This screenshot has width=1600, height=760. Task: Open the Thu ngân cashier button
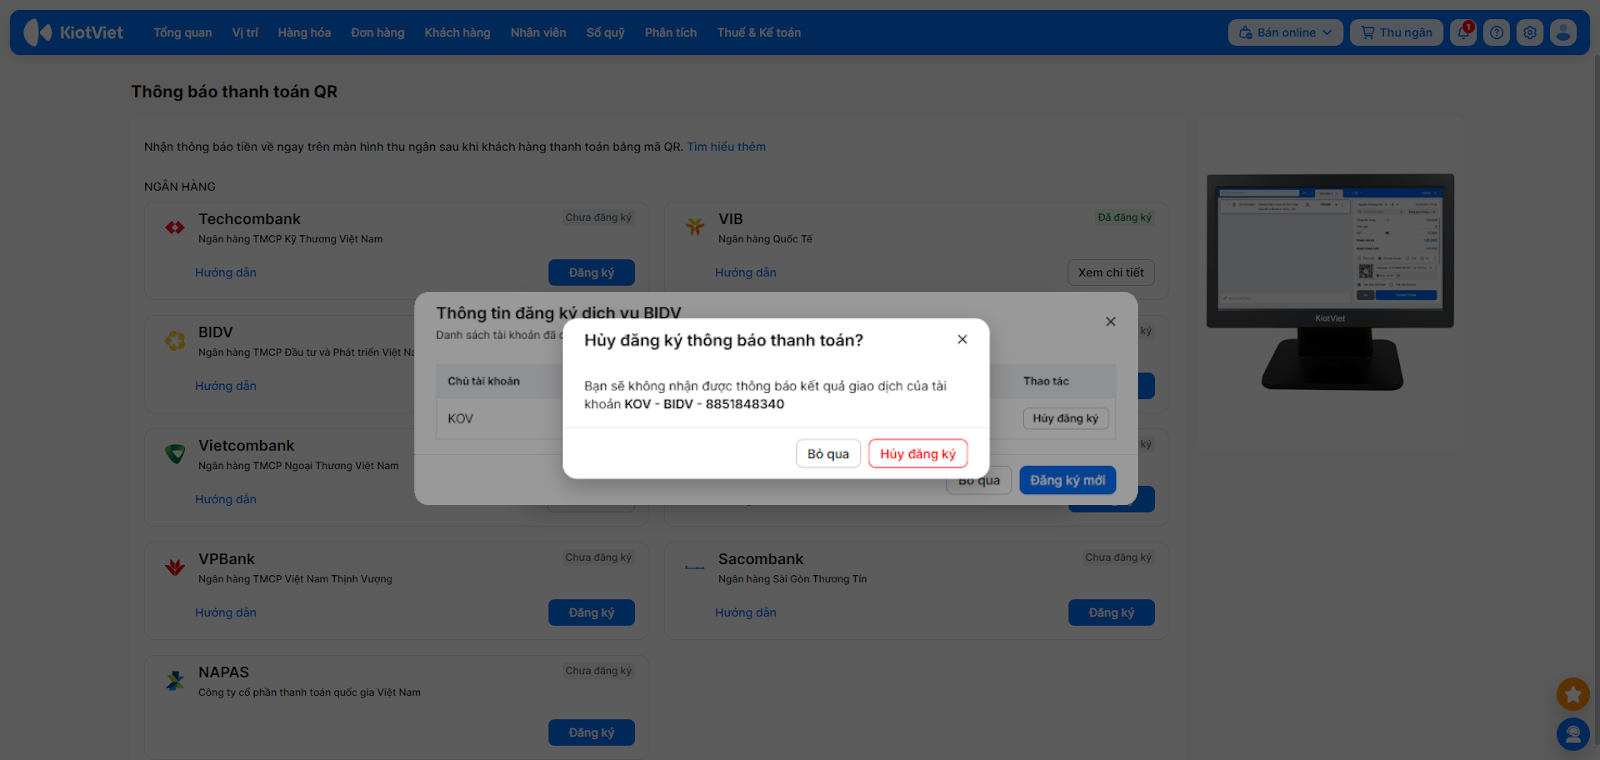point(1396,32)
